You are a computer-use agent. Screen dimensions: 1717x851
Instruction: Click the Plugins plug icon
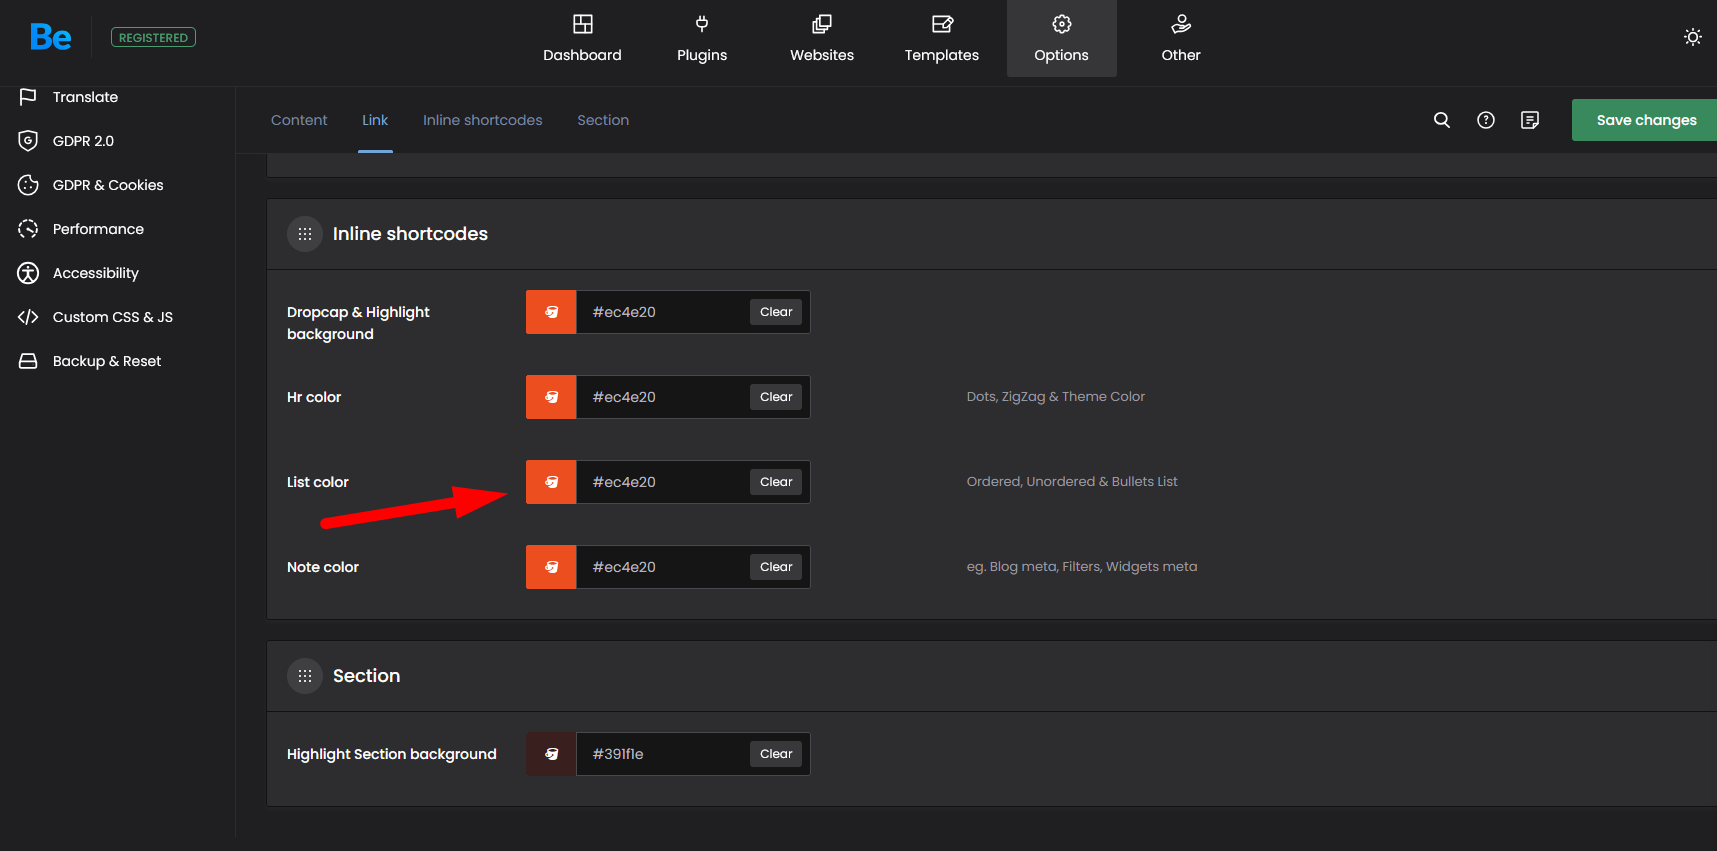coord(702,24)
